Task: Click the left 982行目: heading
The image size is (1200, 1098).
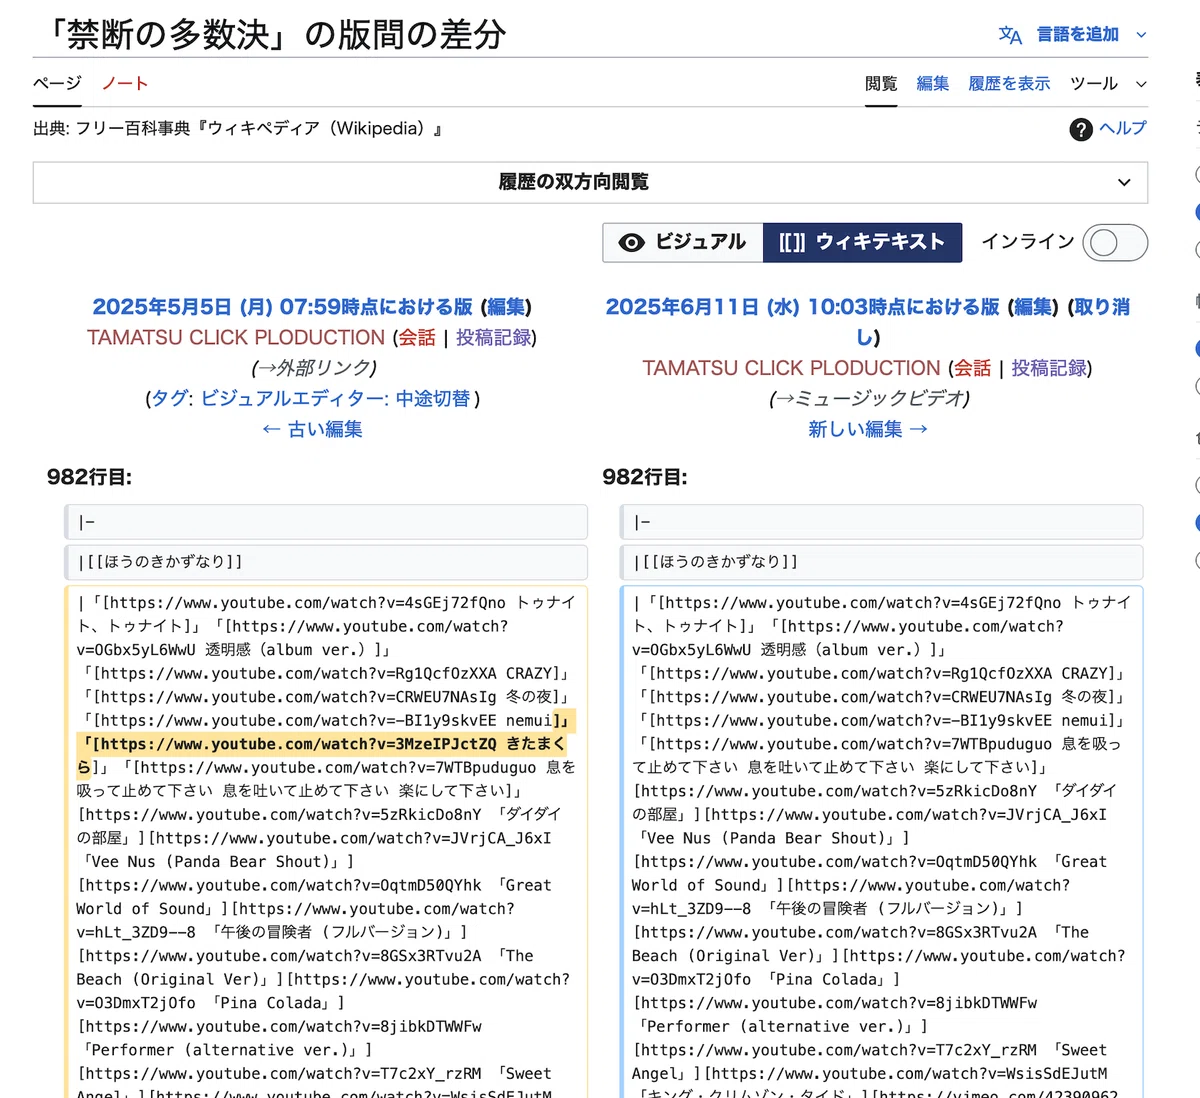Action: tap(89, 477)
